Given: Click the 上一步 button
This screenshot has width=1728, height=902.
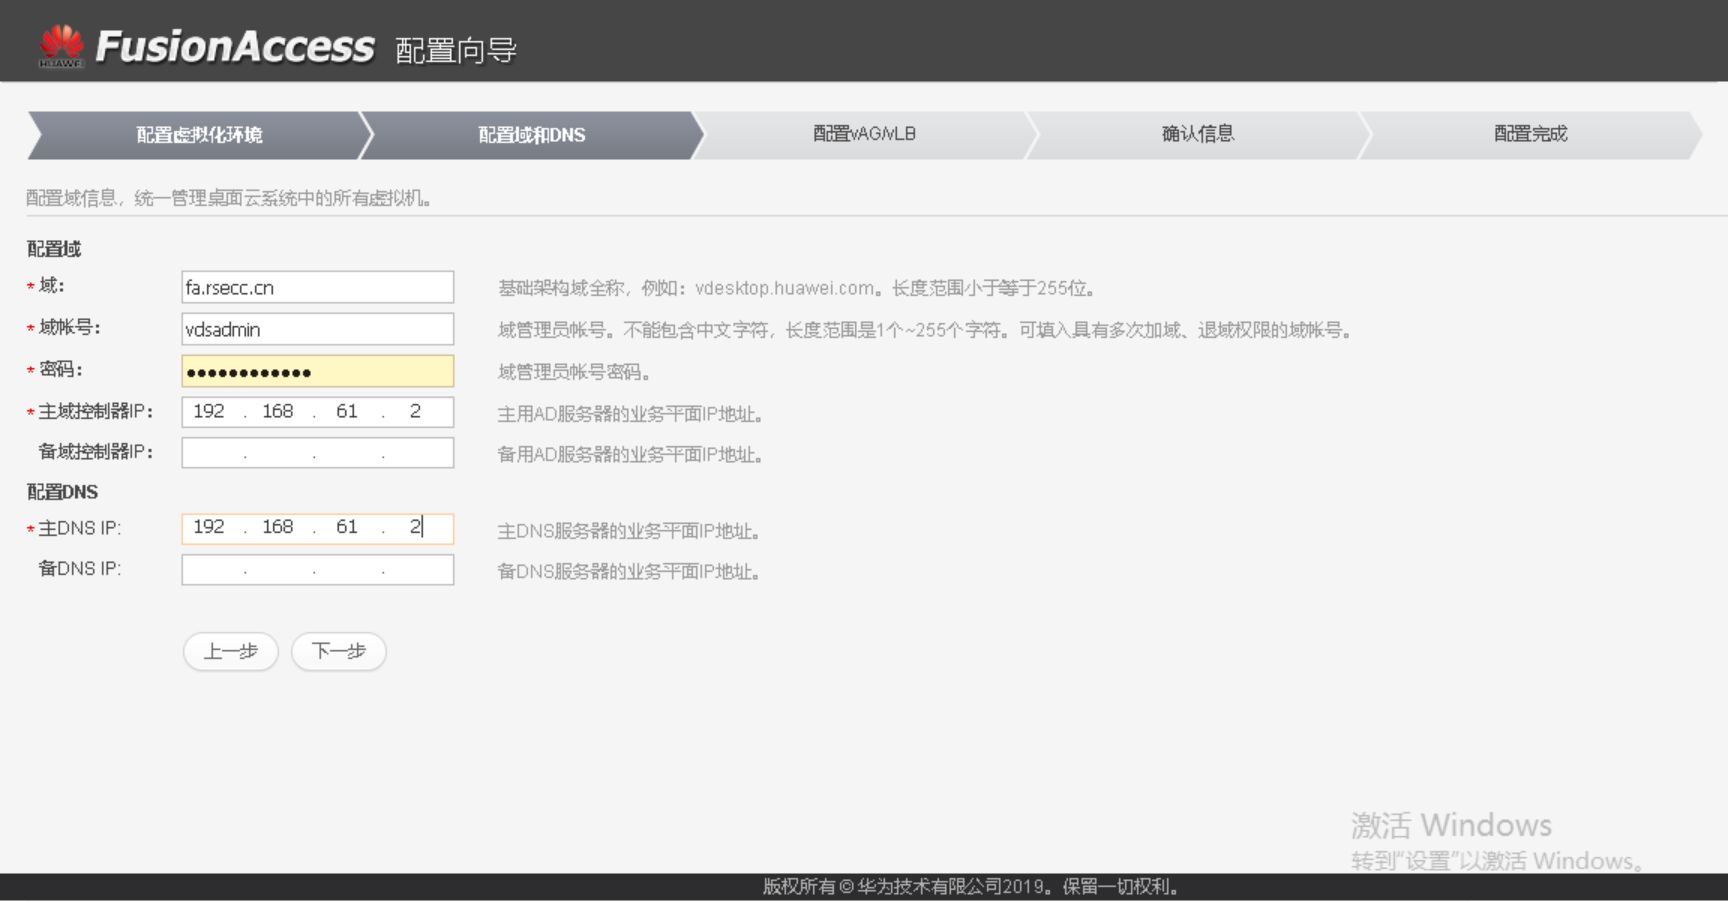Looking at the screenshot, I should click(x=231, y=651).
